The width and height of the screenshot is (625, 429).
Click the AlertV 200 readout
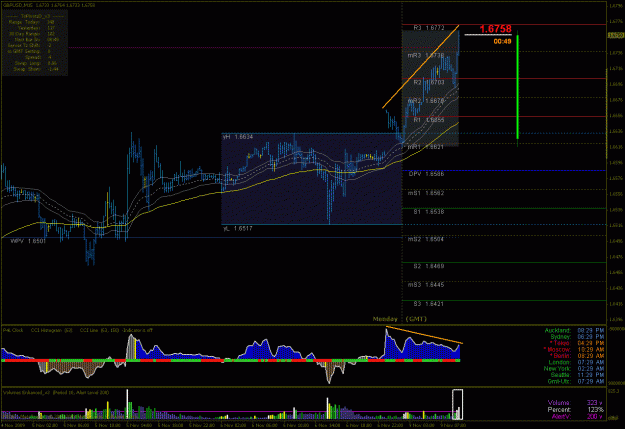577,417
